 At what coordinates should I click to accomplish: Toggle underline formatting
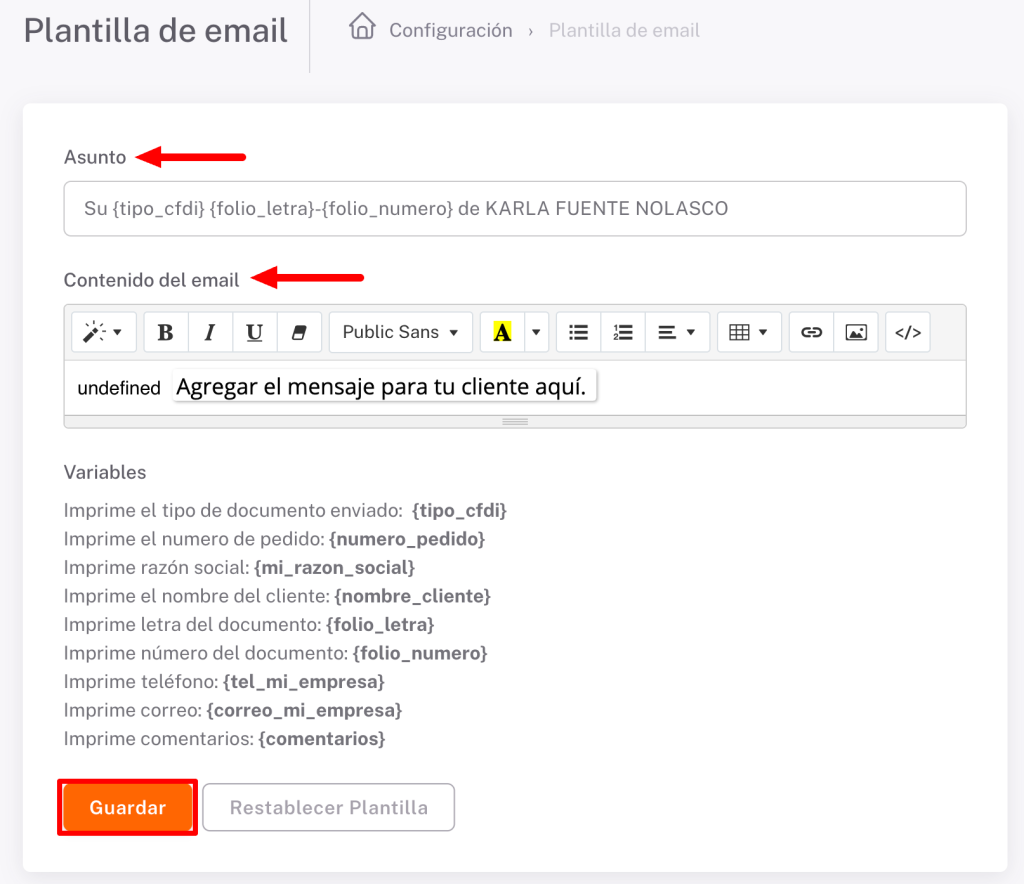point(255,332)
